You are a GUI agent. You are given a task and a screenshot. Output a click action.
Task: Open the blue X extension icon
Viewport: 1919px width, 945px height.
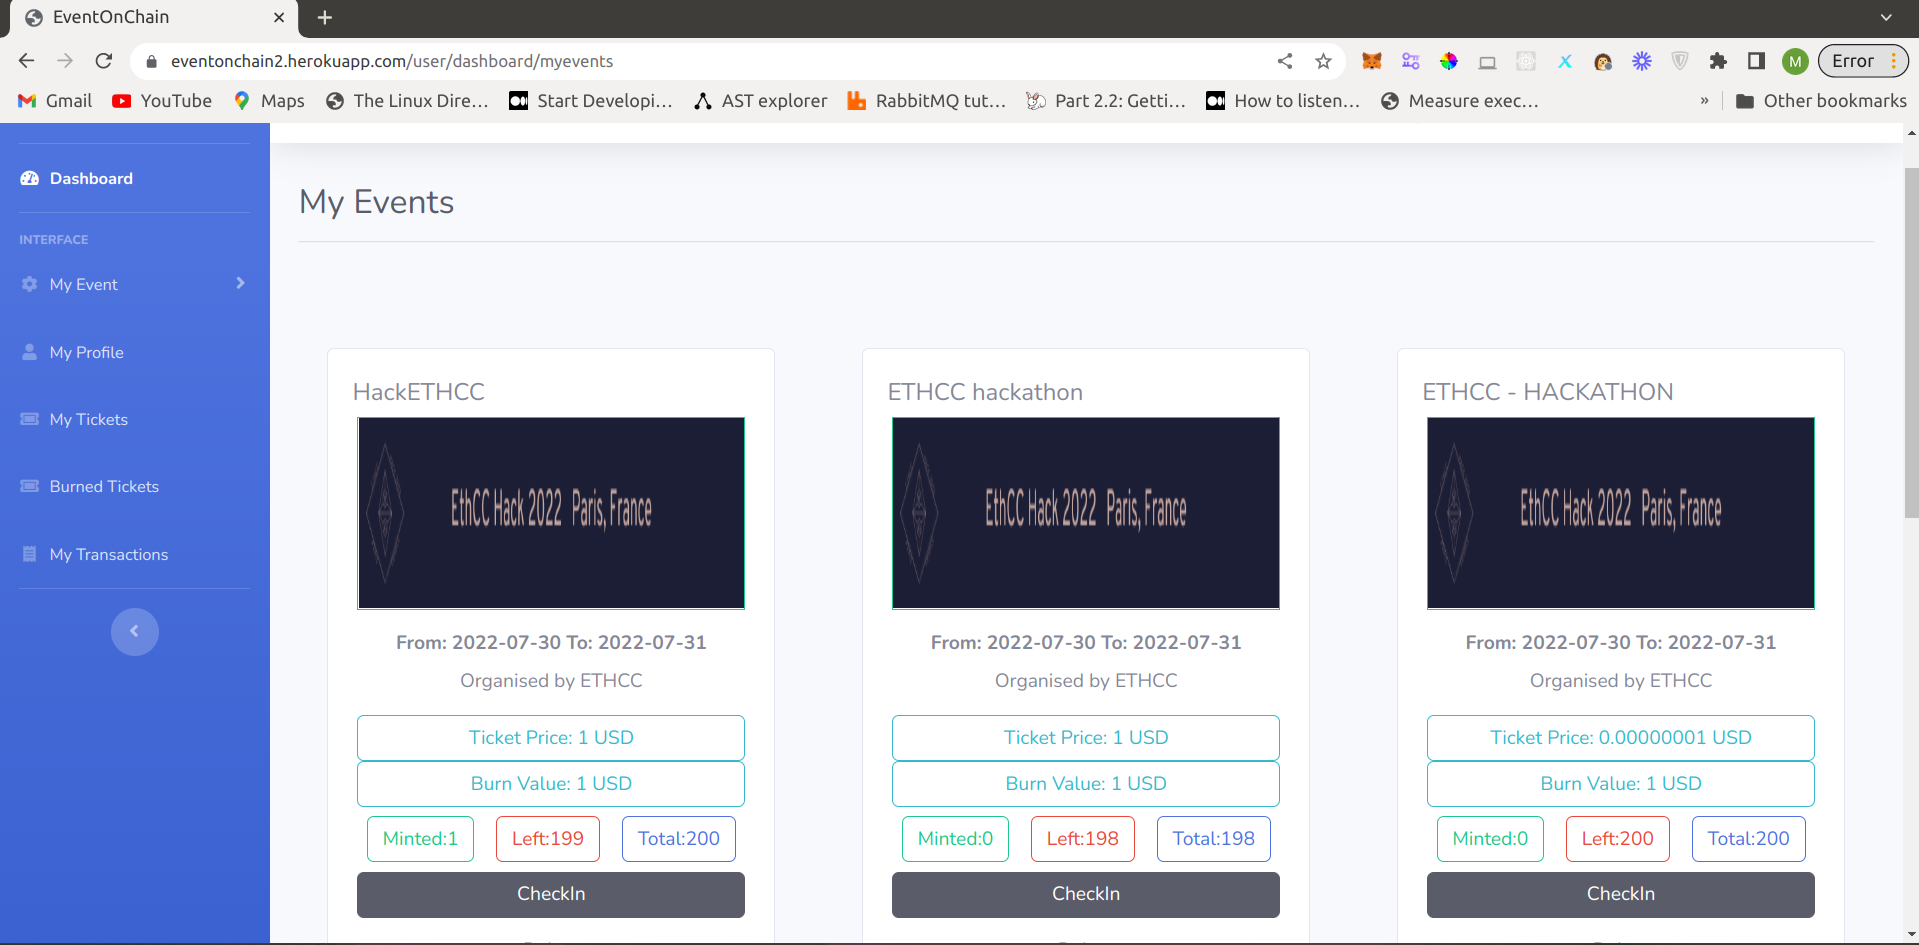click(1565, 61)
